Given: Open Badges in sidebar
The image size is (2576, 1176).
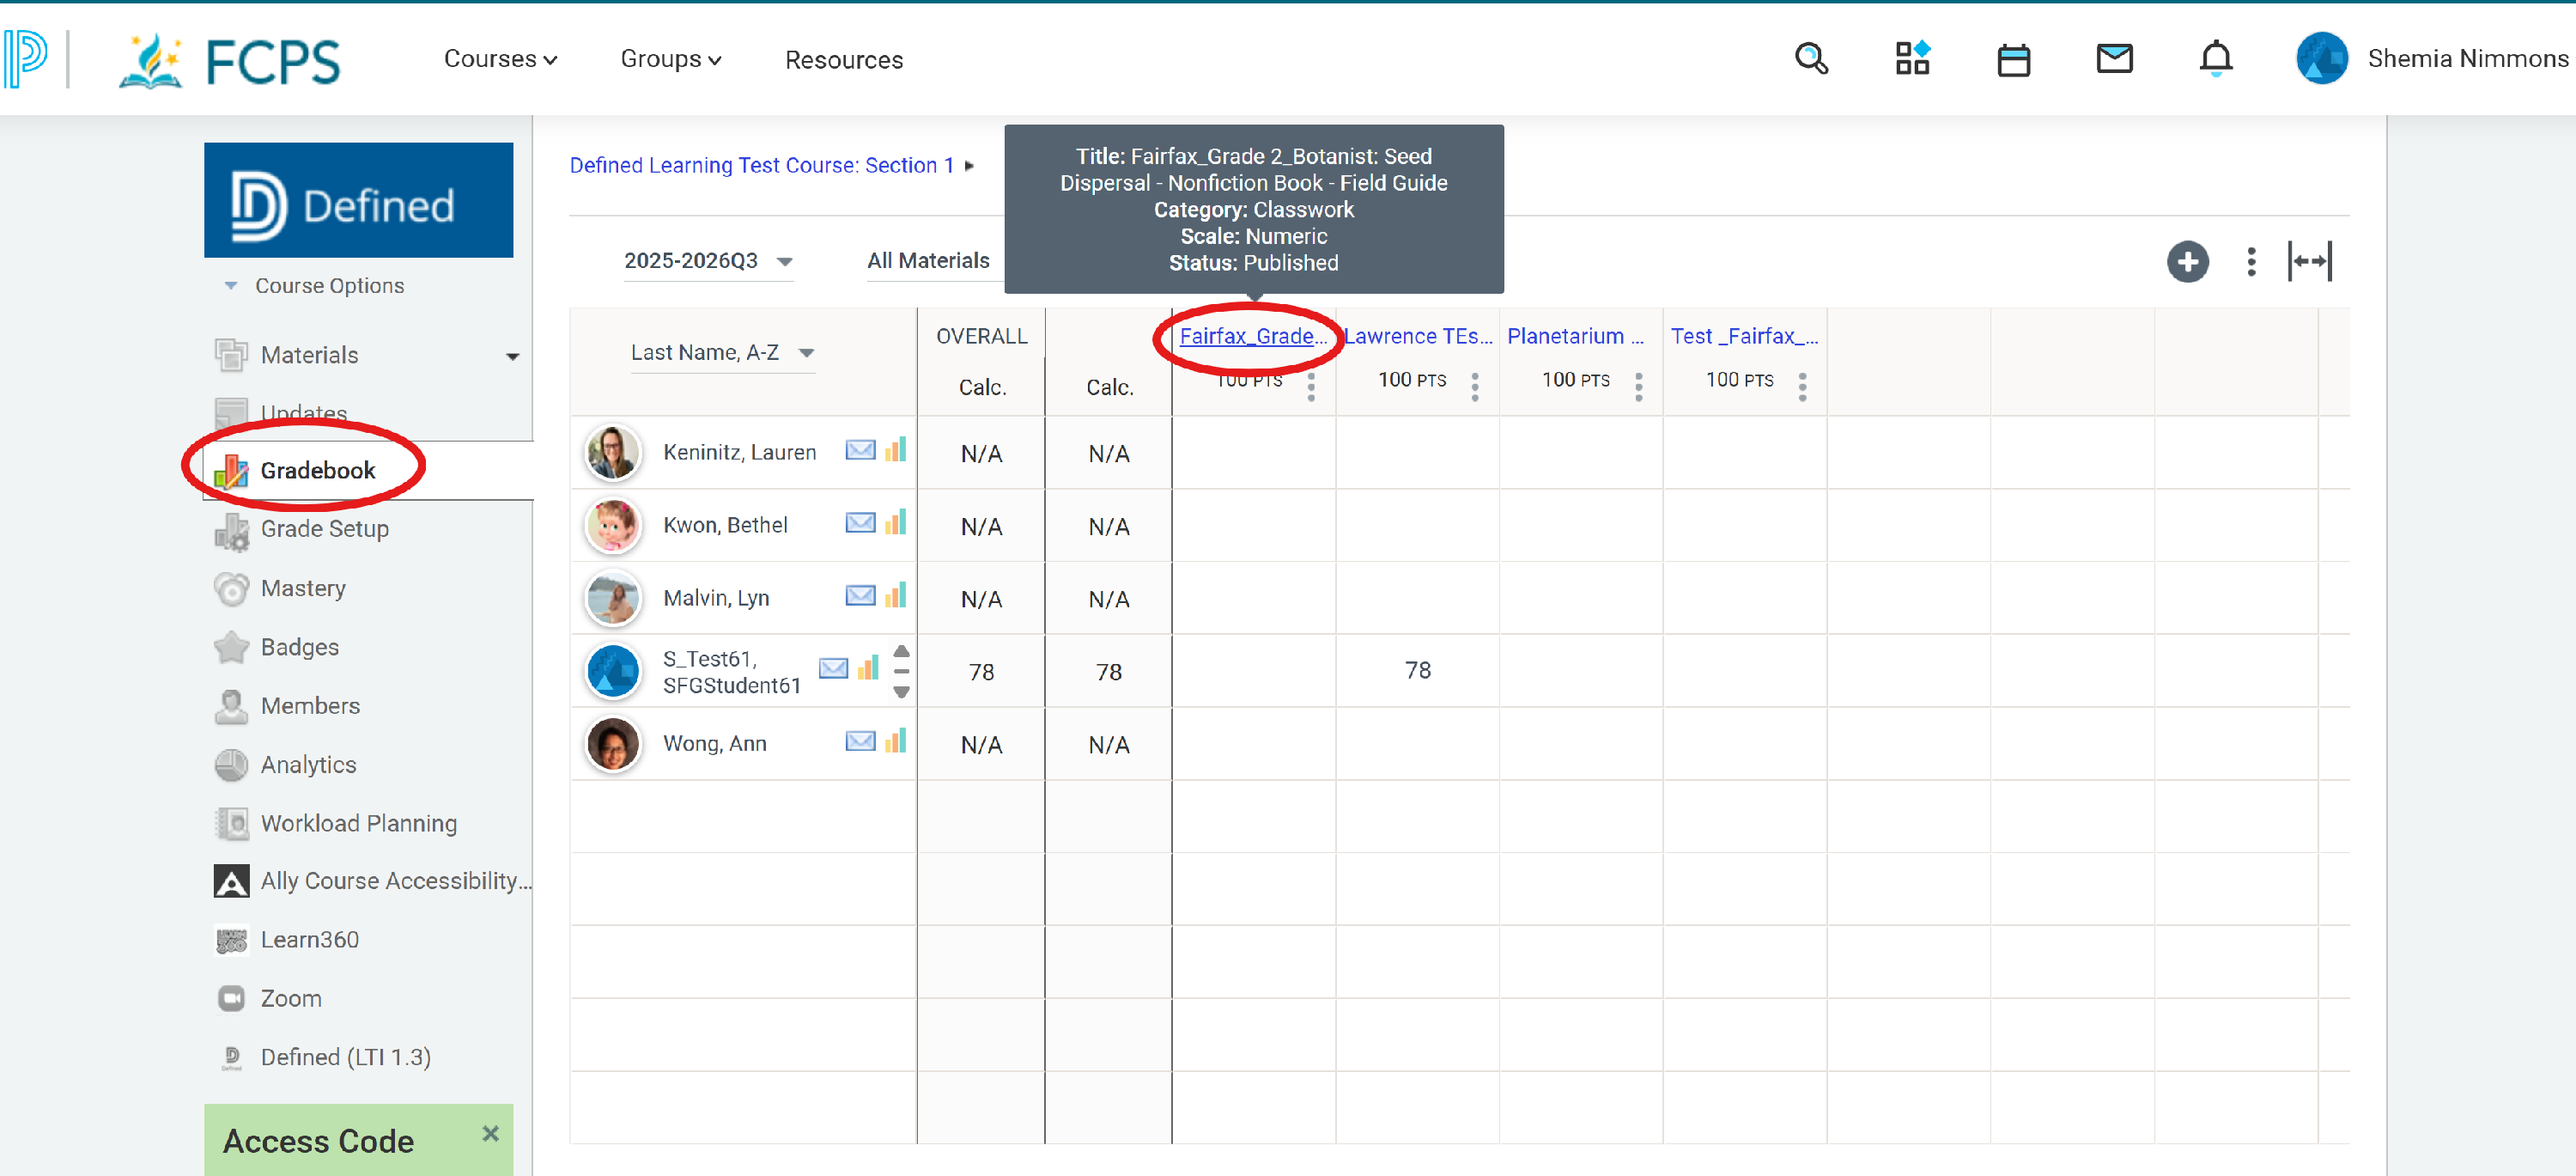Looking at the screenshot, I should 299,647.
